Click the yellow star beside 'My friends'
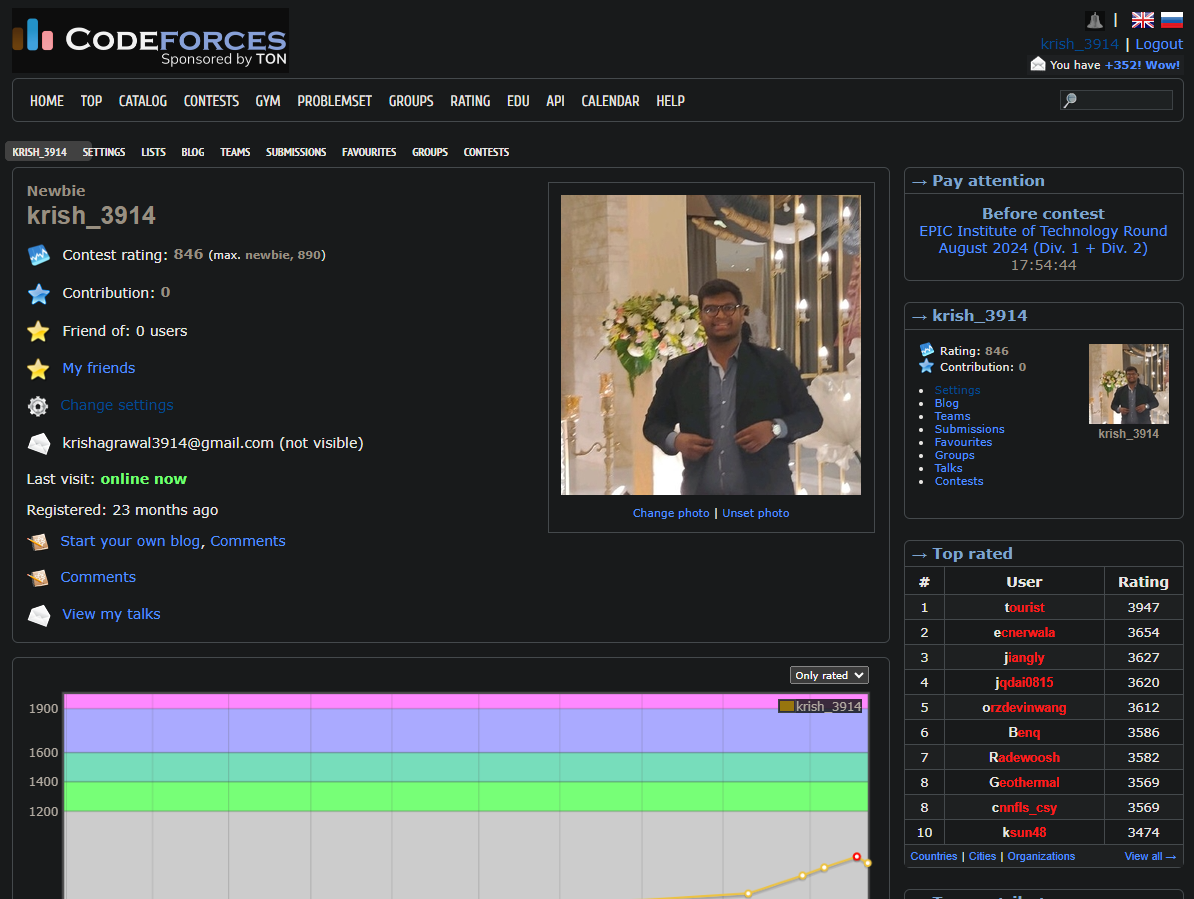 (38, 368)
